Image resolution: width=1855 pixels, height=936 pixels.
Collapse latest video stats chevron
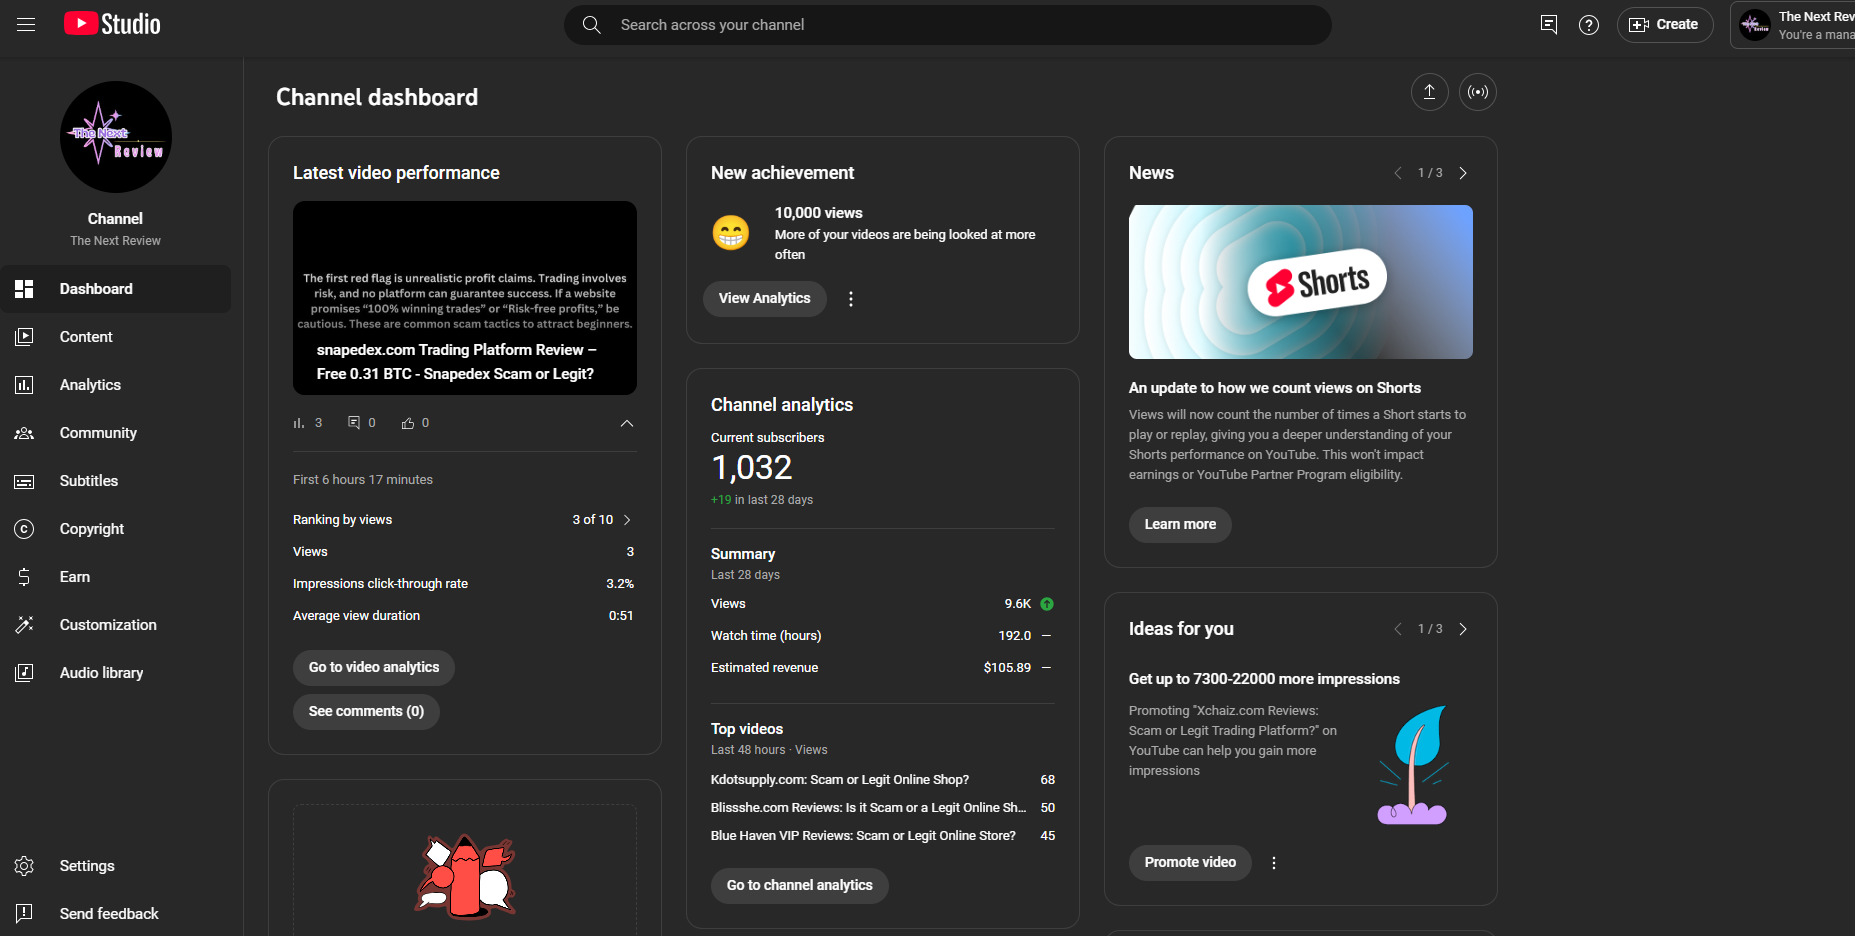[x=627, y=423]
